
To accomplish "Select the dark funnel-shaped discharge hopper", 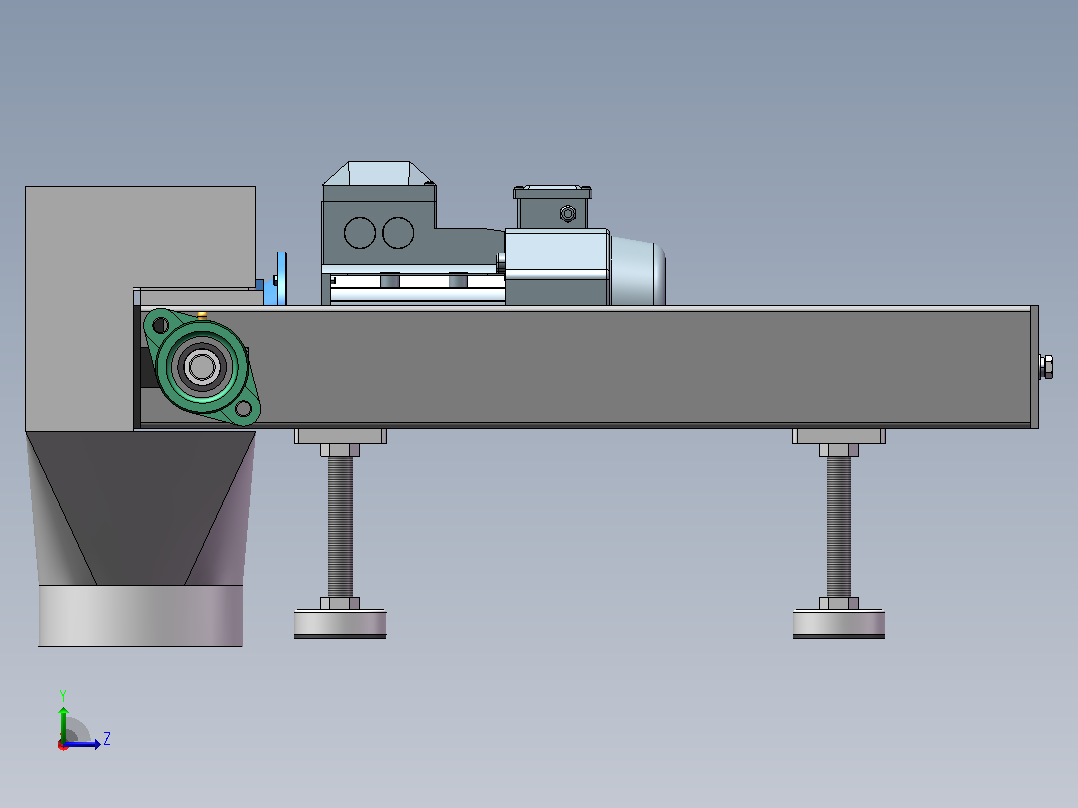I will point(140,508).
